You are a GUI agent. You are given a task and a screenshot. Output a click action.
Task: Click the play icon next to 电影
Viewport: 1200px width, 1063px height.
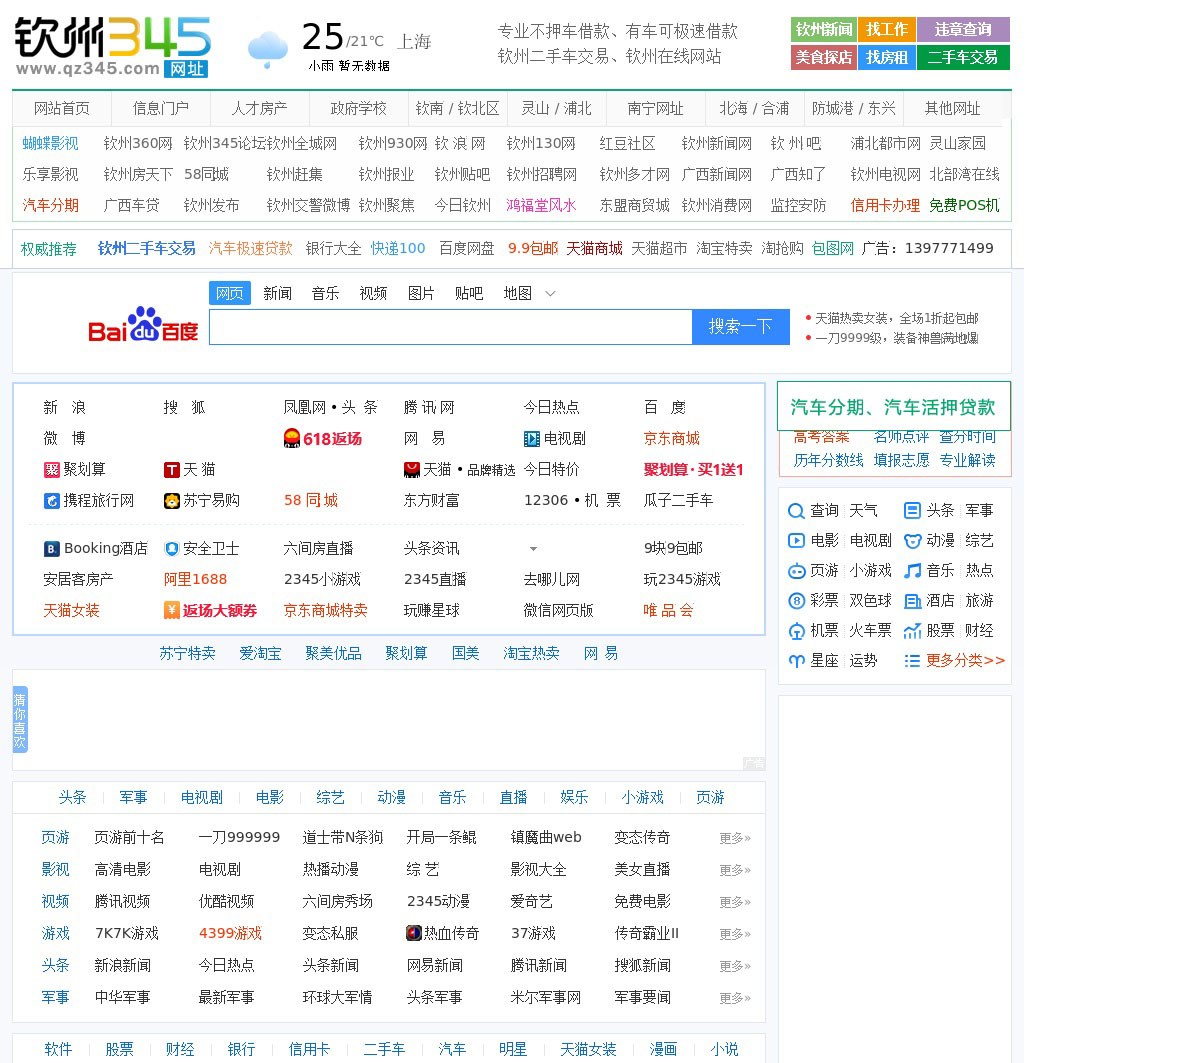tap(796, 541)
